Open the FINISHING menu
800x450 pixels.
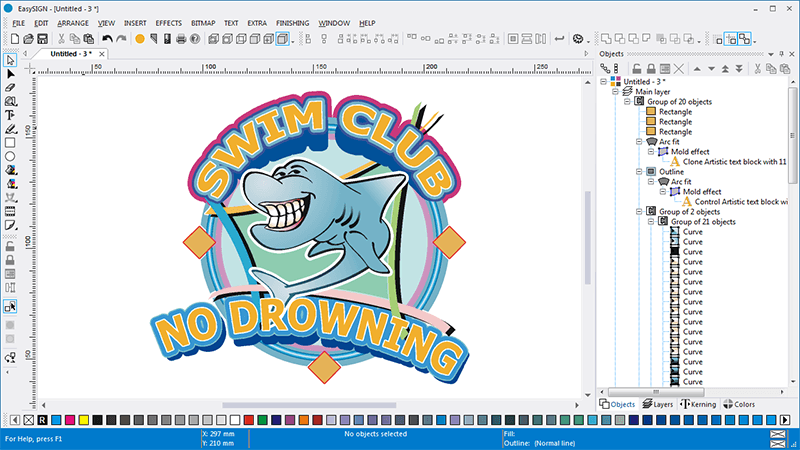(x=290, y=22)
